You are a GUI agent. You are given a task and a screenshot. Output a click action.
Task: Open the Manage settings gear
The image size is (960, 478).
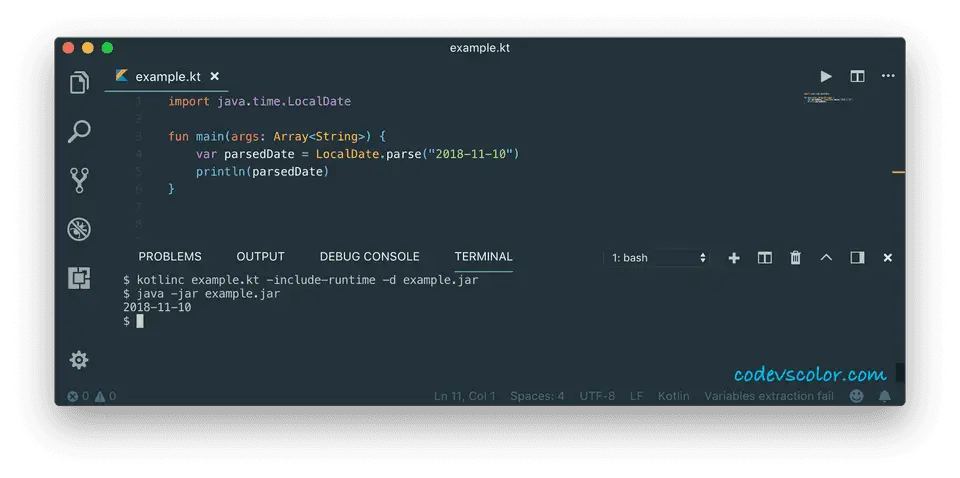pos(79,360)
